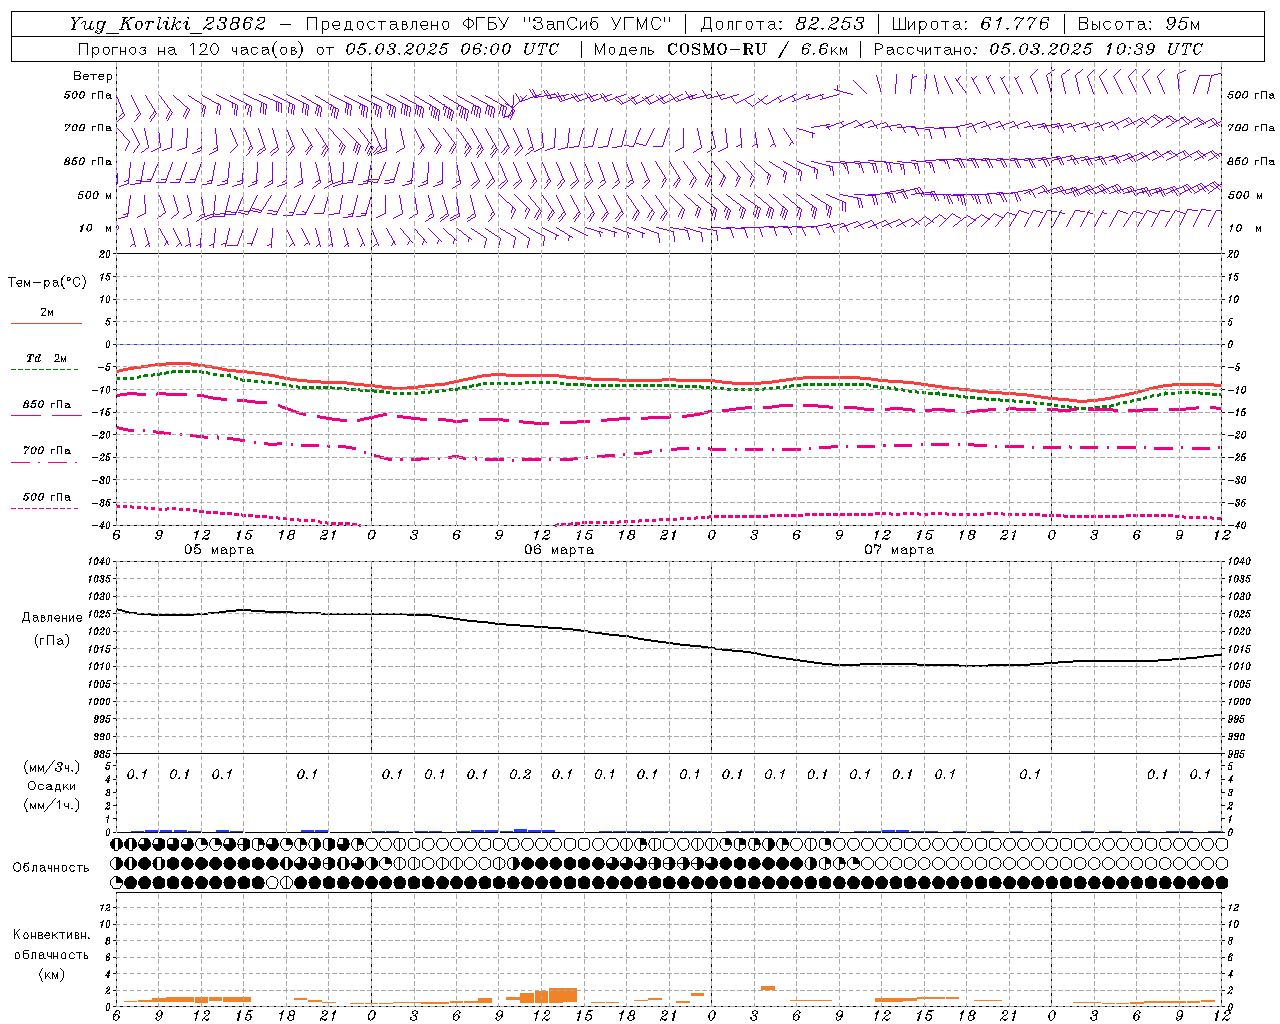The image size is (1280, 1024).
Task: Click the station title Yug_Korliki_23862
Action: pyautogui.click(x=168, y=24)
